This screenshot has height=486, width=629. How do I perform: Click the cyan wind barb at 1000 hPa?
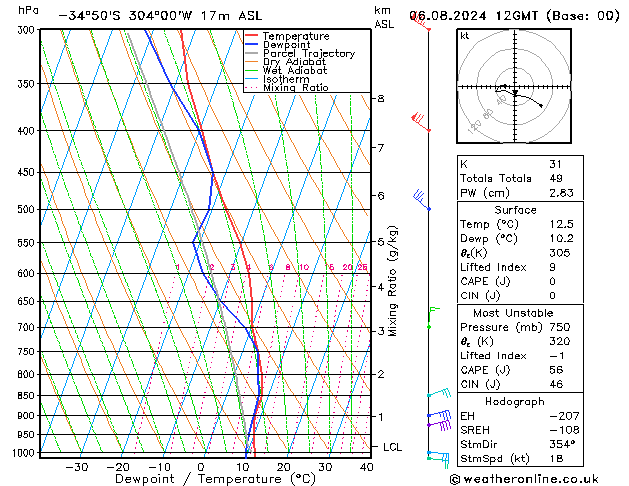(x=436, y=456)
